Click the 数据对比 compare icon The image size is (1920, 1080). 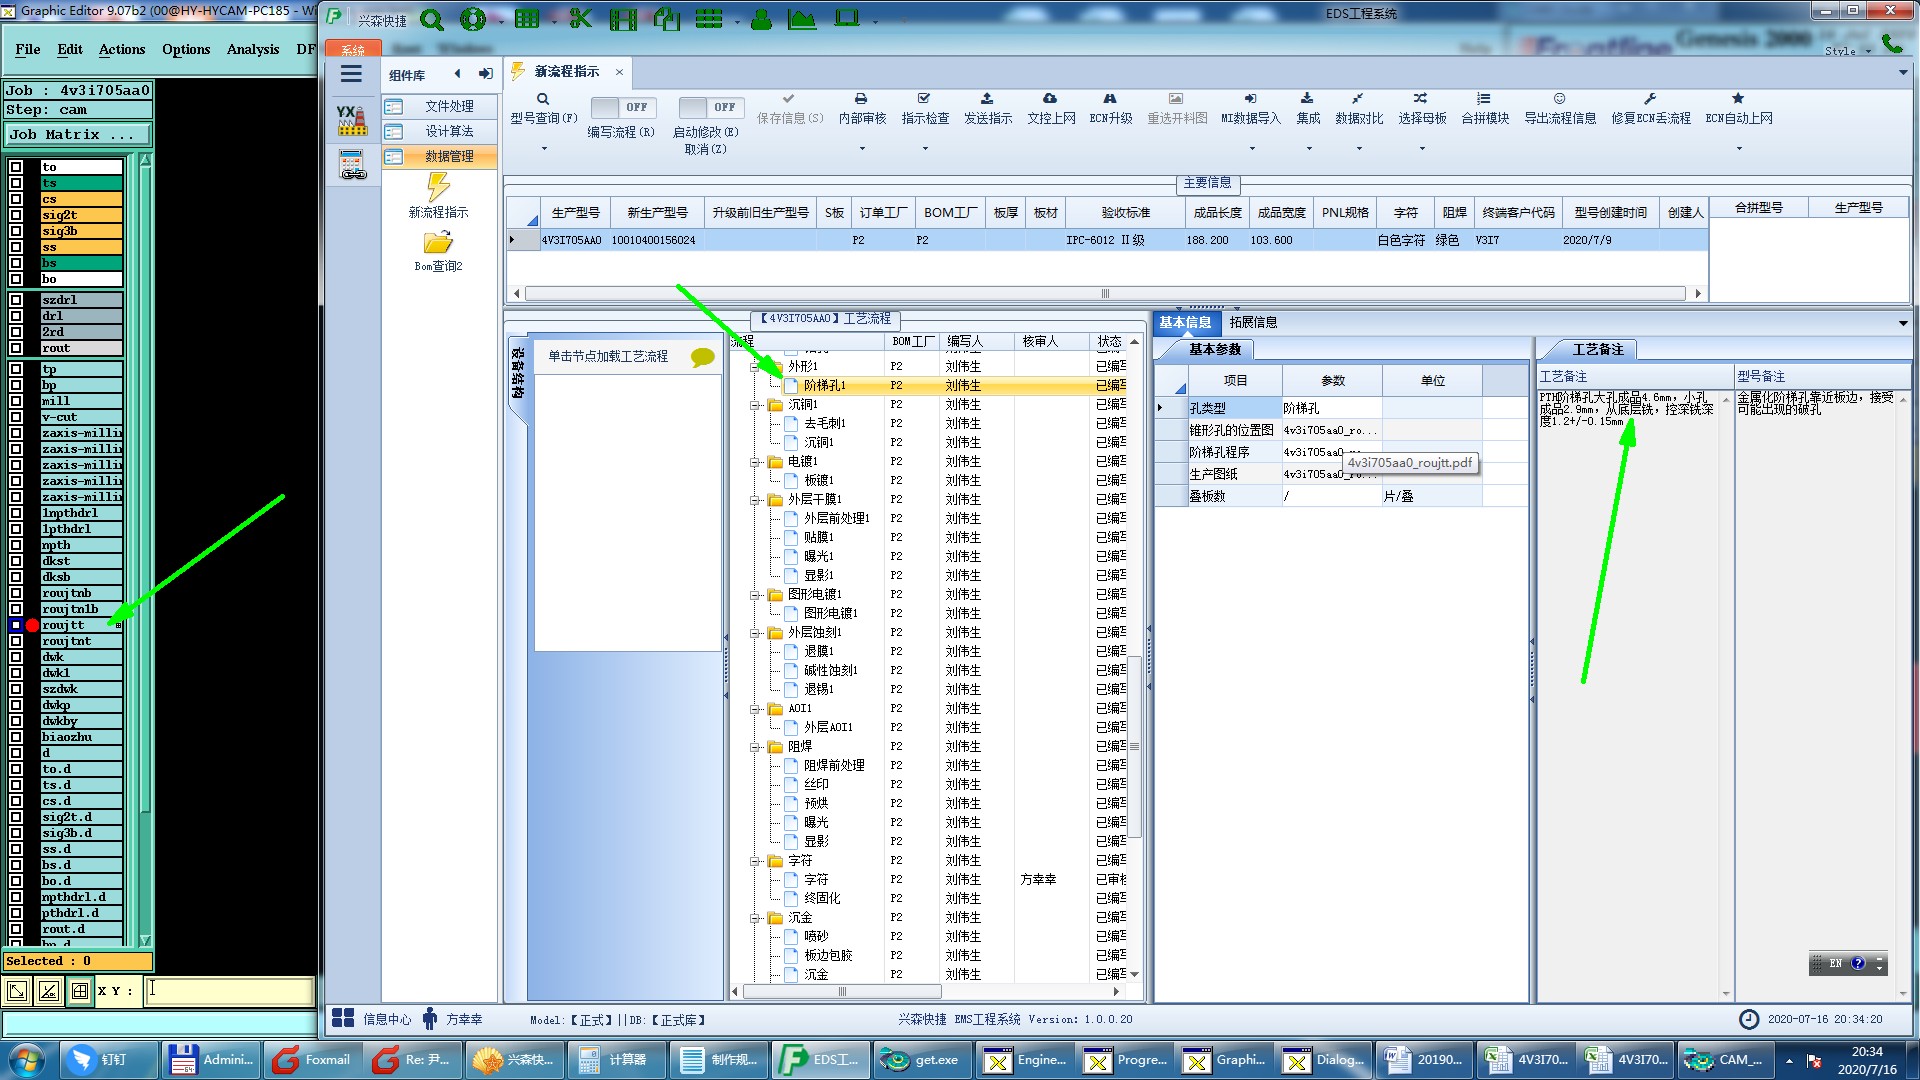[x=1358, y=99]
